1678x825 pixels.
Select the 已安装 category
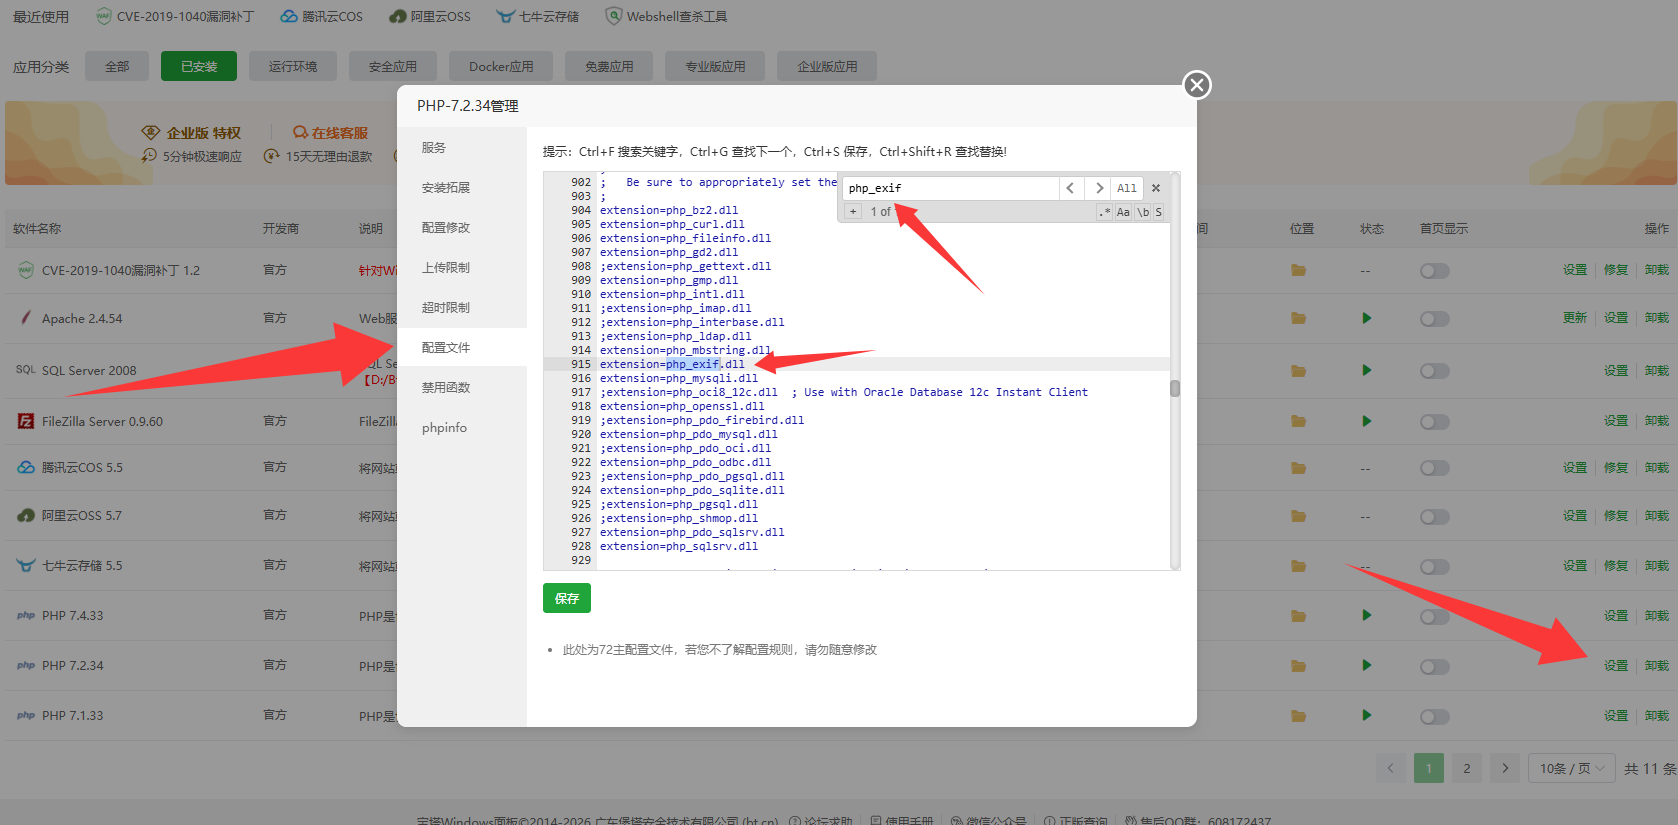[x=199, y=66]
